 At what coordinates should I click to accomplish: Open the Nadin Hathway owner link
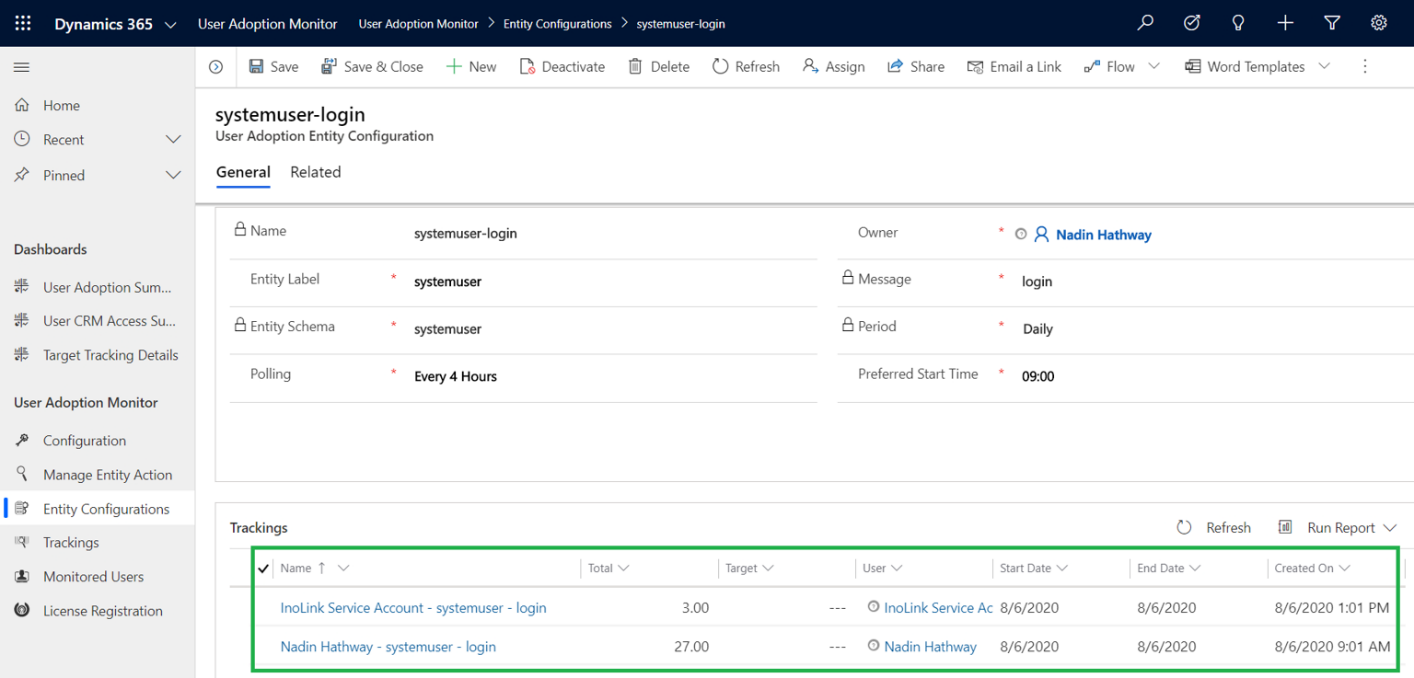click(x=1103, y=235)
